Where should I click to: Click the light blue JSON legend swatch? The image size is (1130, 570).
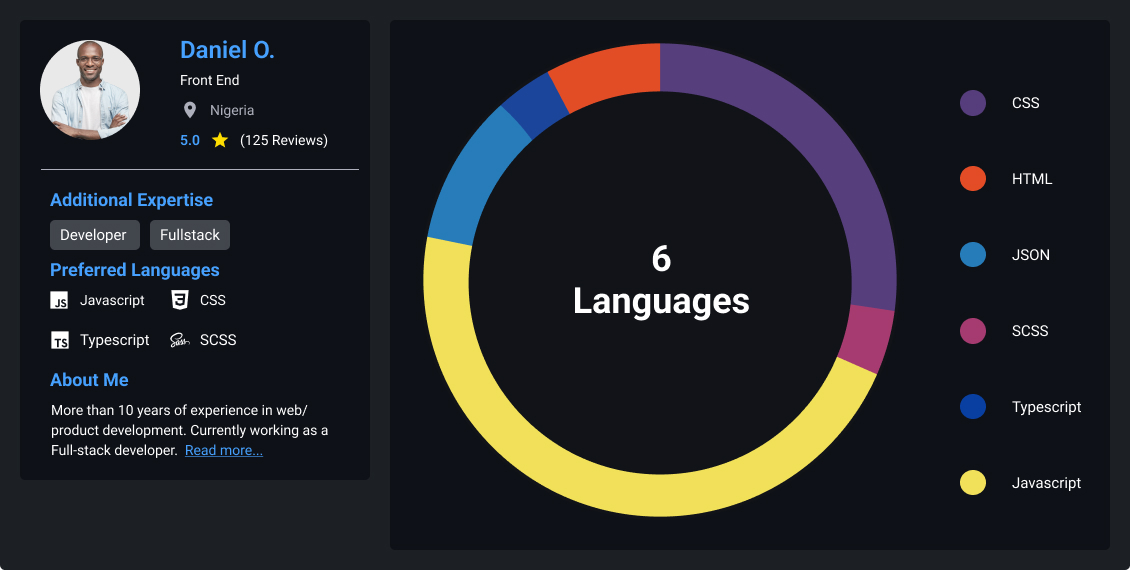pyautogui.click(x=973, y=255)
